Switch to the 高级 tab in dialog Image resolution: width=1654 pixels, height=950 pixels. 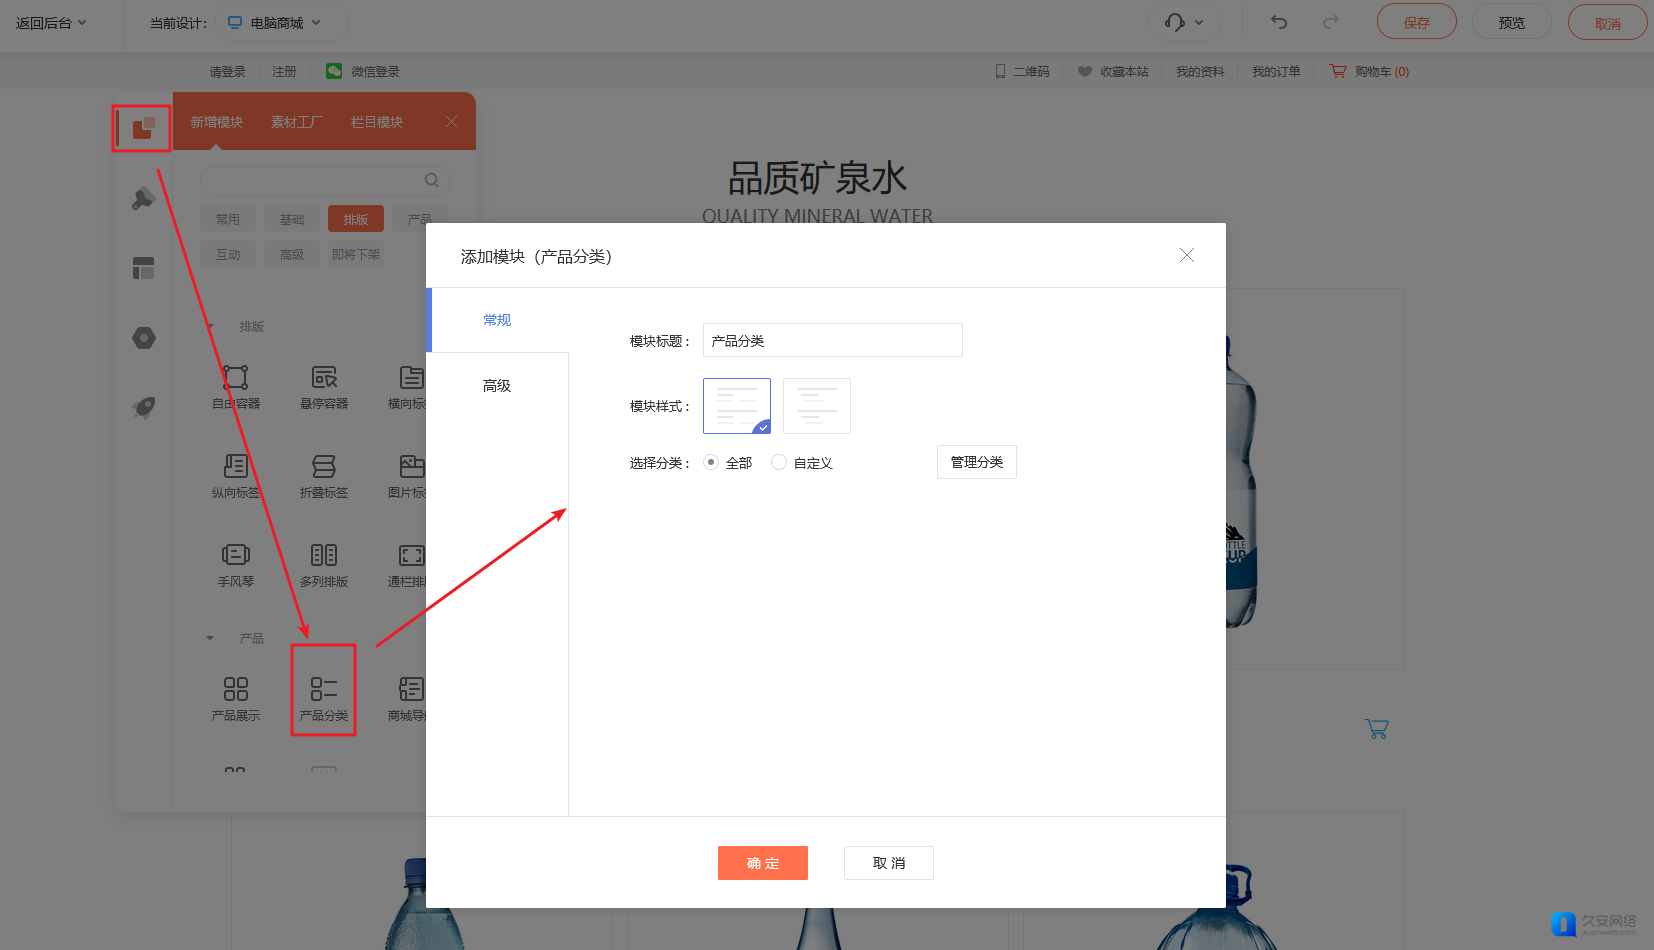pos(497,386)
